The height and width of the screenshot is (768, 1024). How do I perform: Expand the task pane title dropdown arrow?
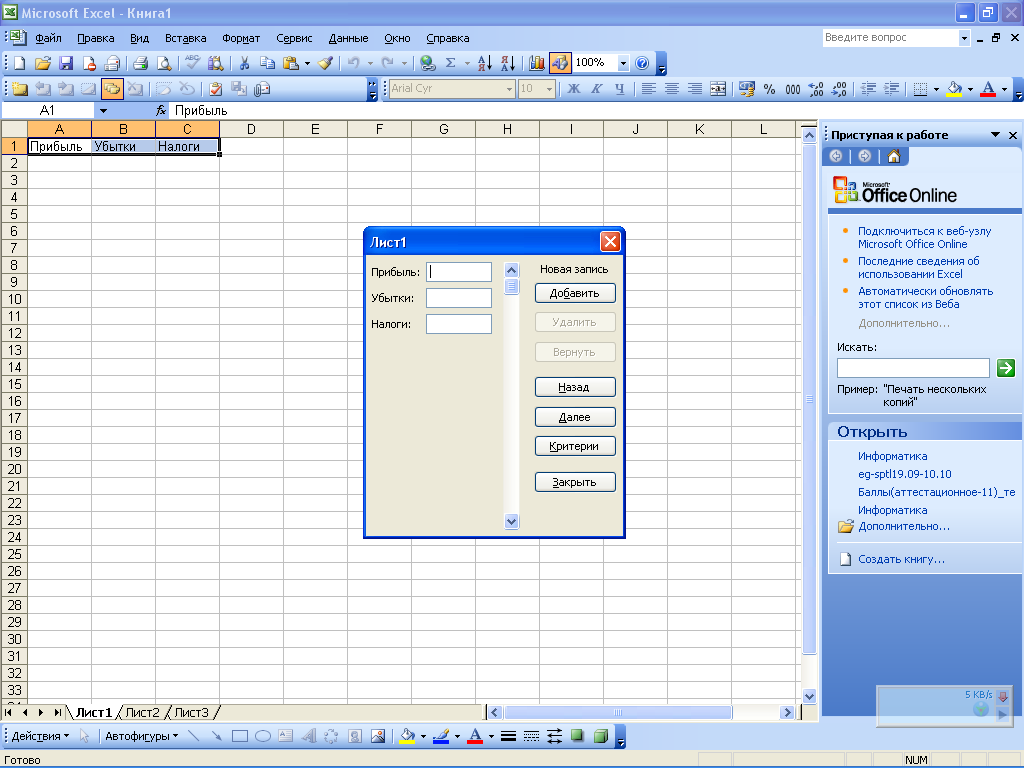point(995,135)
